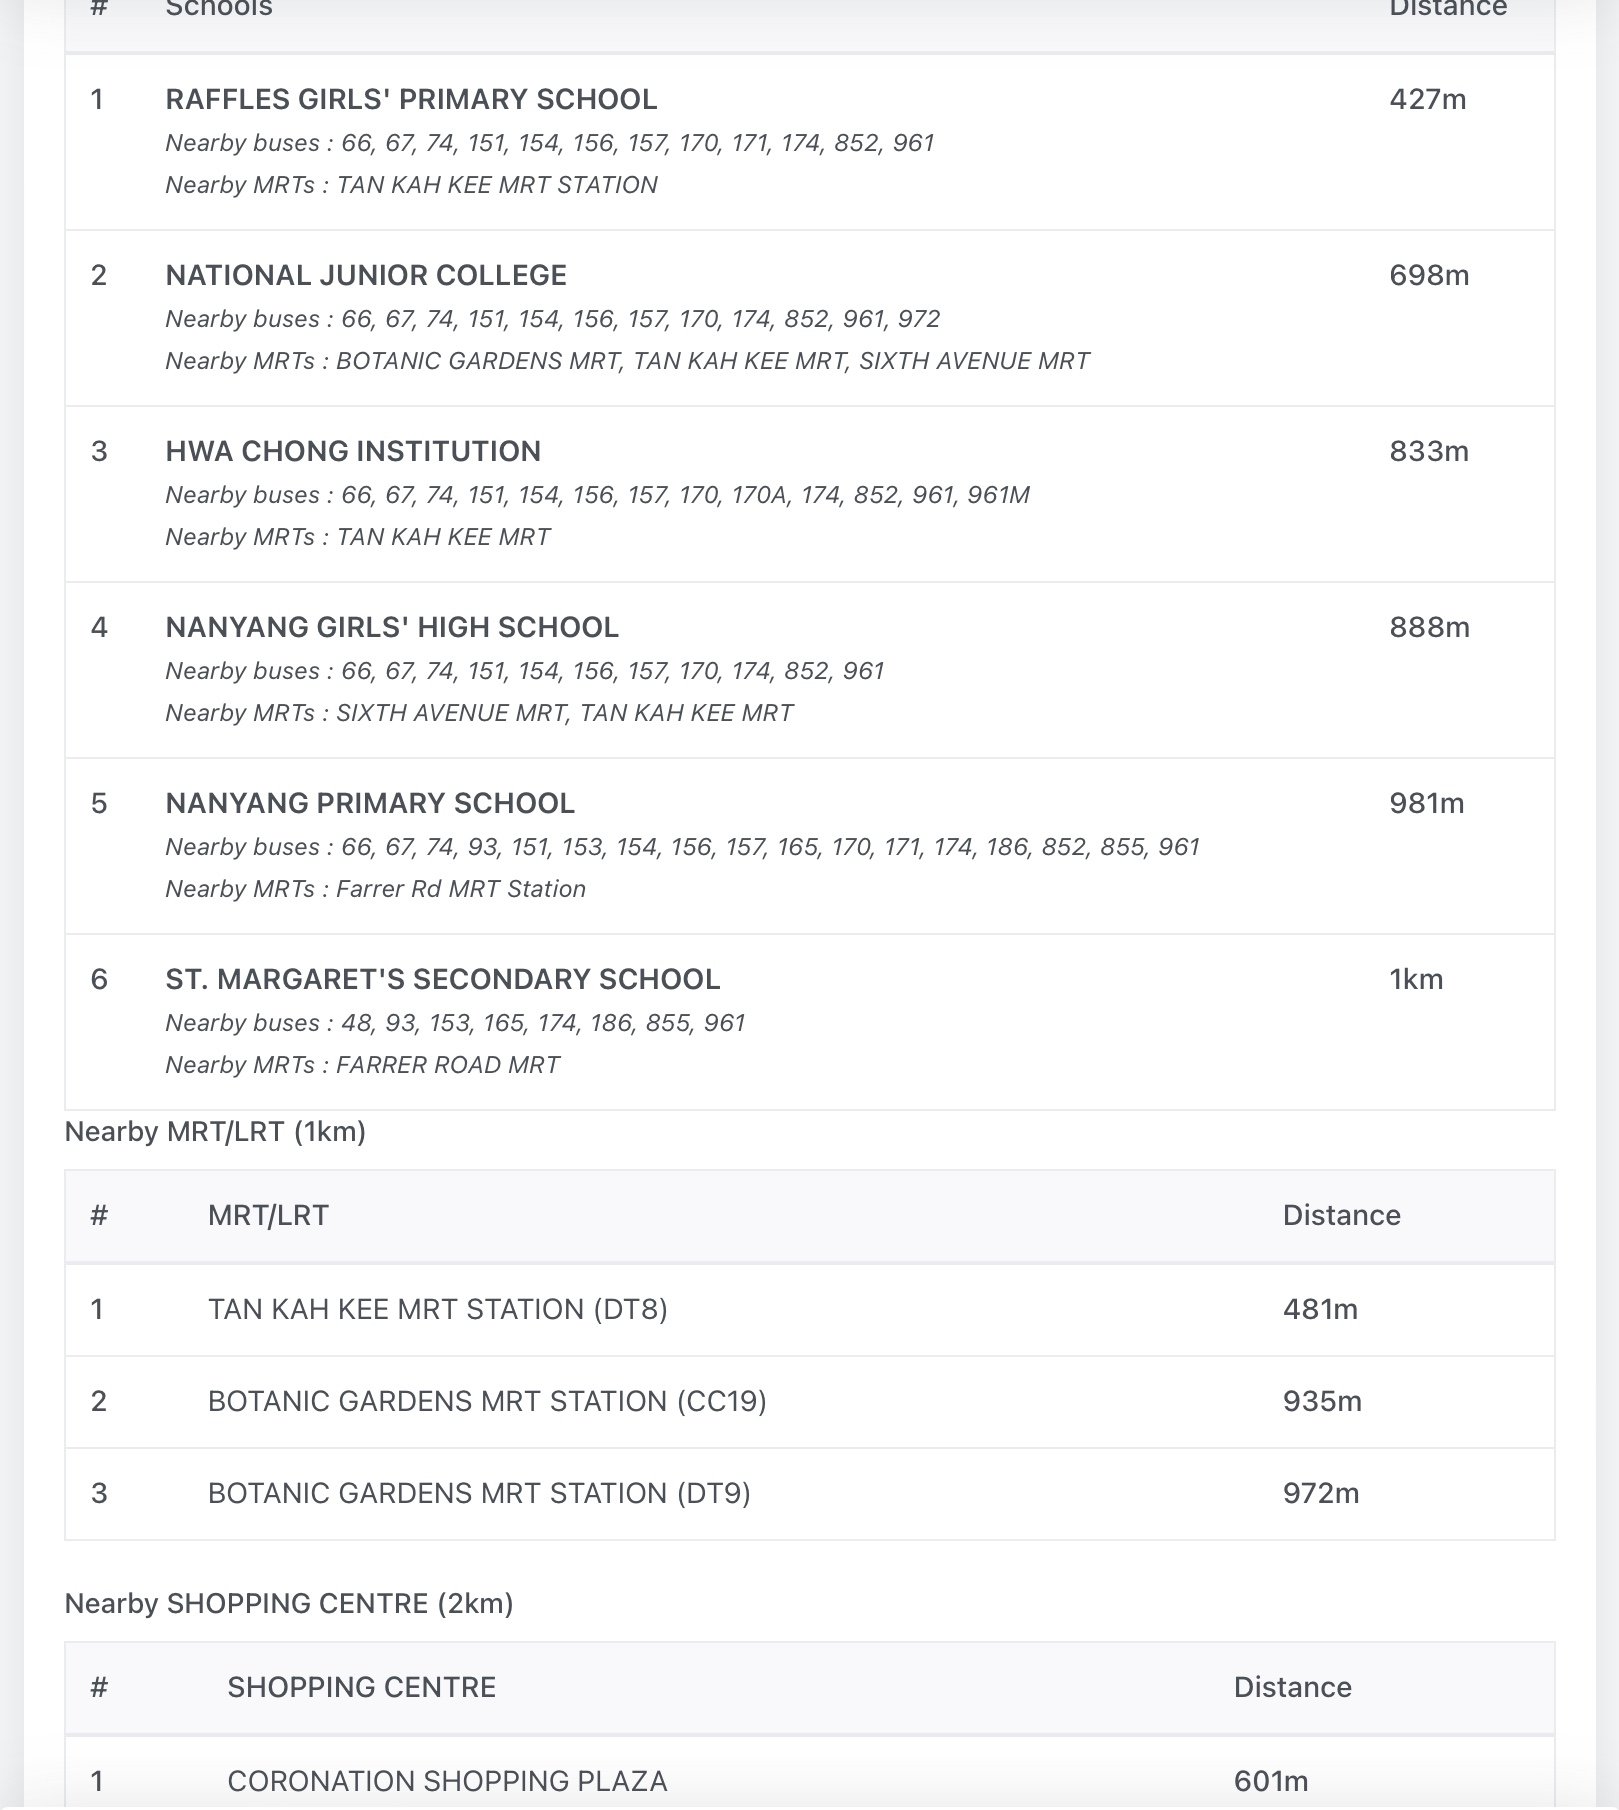Click Distance header in MRT/LRT table
Screen dimensions: 1619x1810
click(1341, 1216)
